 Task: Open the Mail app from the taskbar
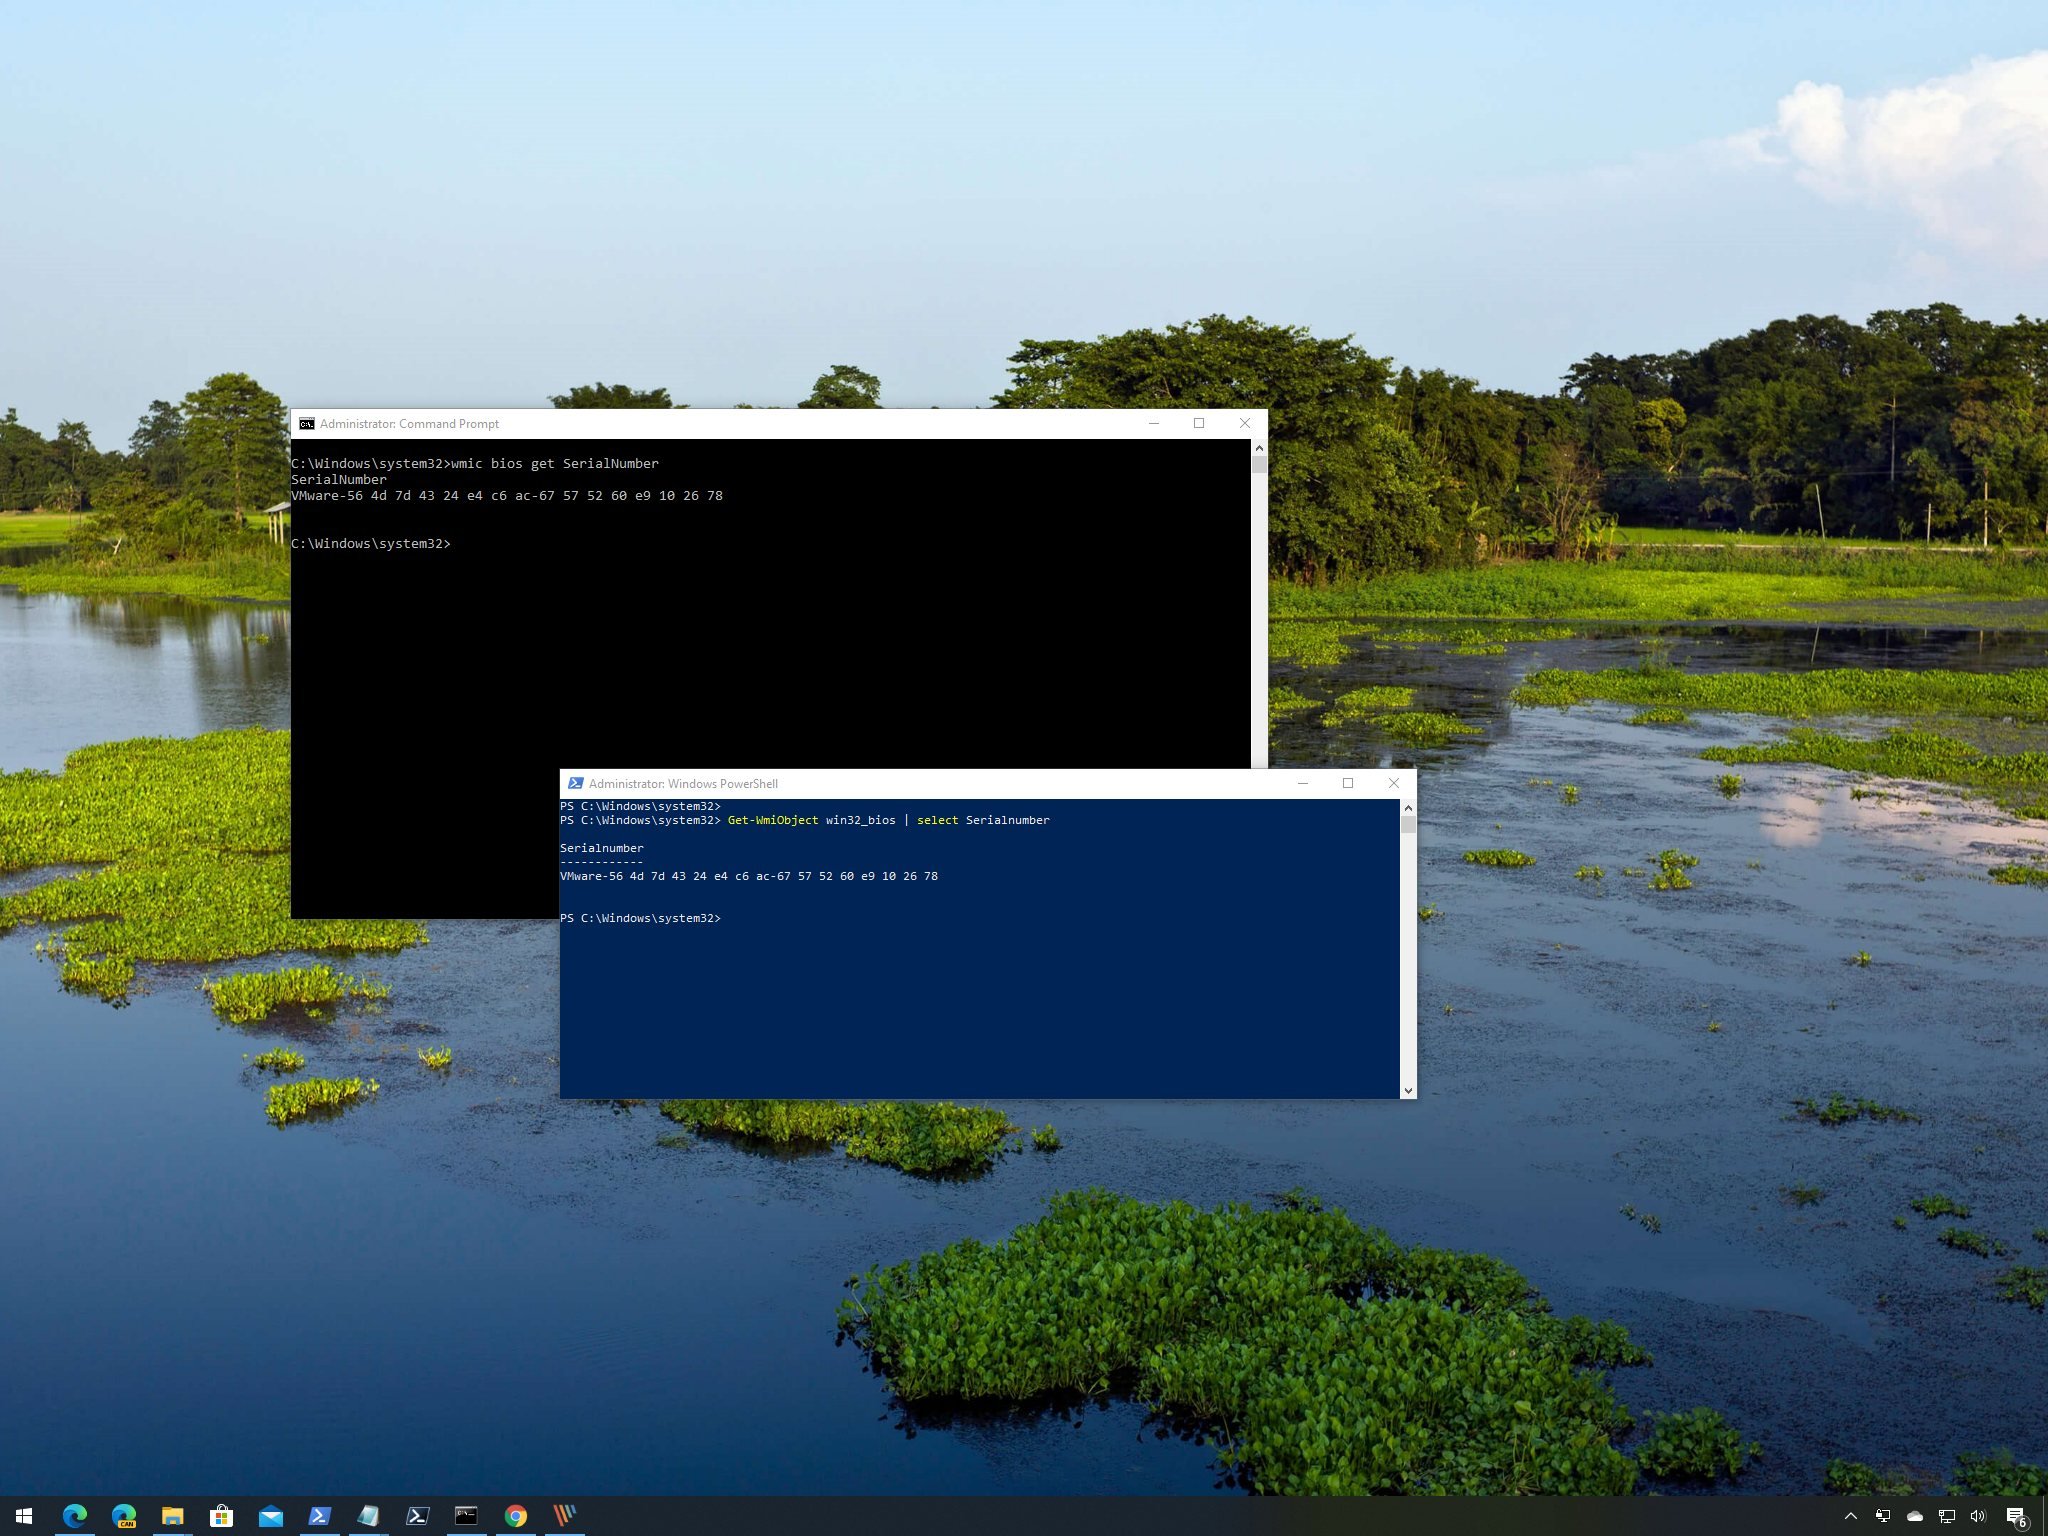[270, 1516]
